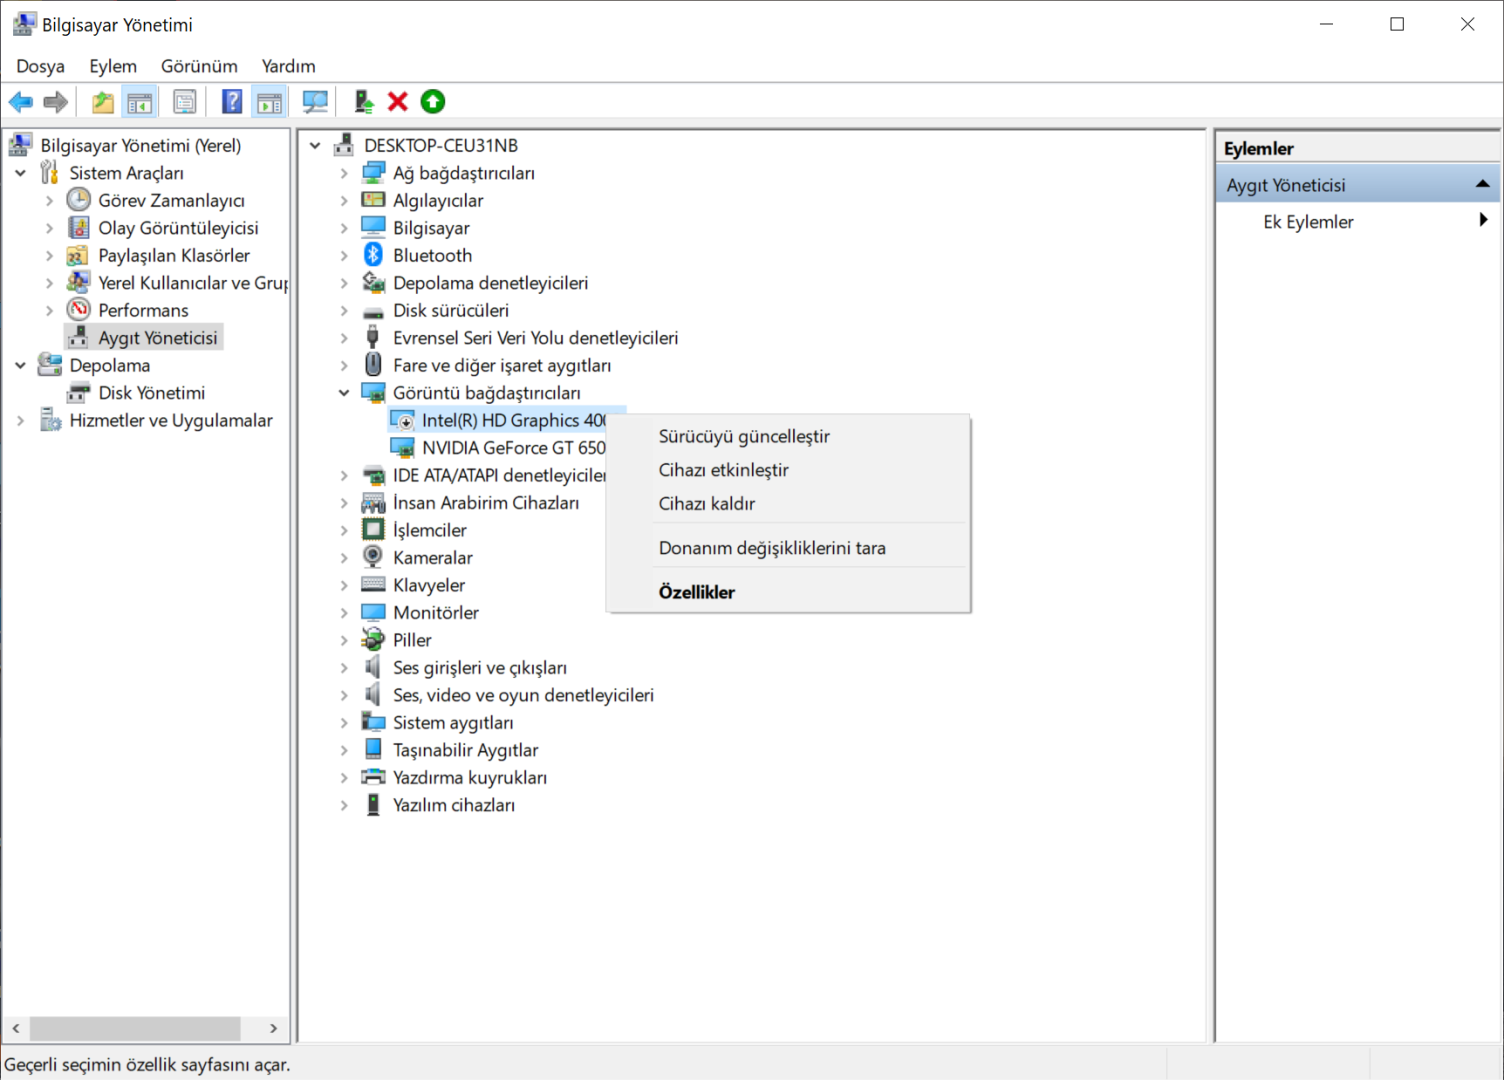Viewport: 1504px width, 1080px height.
Task: Collapse the Görüntü bağdaştırıcıları category
Action: 344,393
